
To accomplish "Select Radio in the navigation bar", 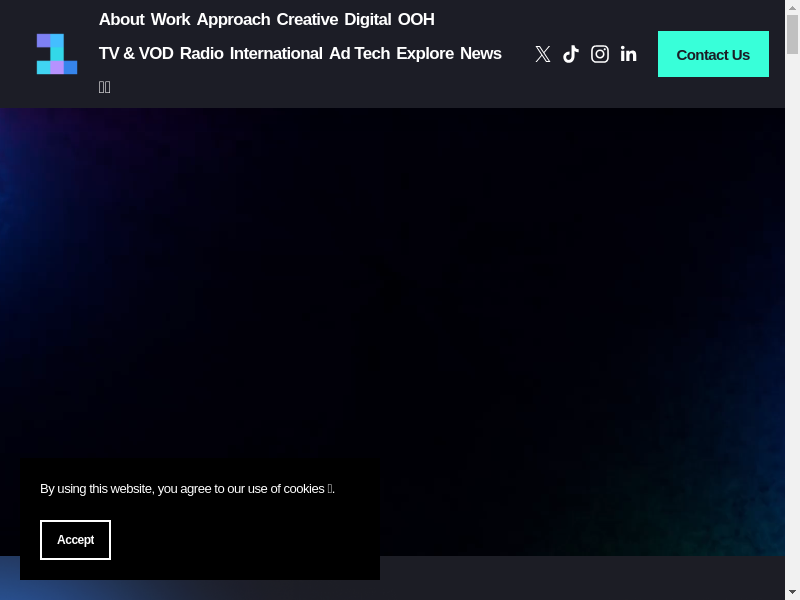I will [x=201, y=53].
